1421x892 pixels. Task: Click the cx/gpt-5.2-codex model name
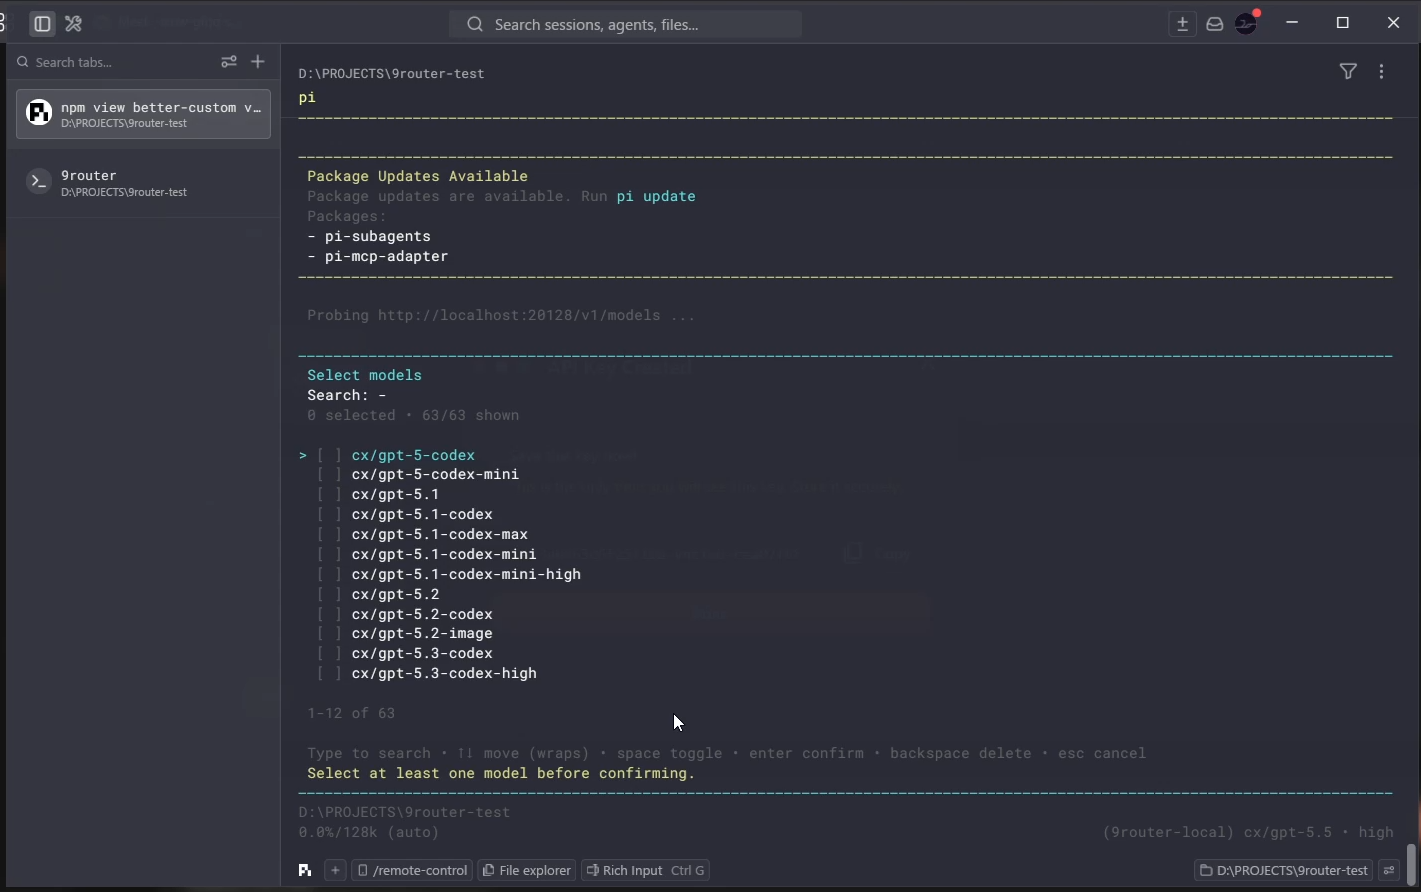point(422,615)
